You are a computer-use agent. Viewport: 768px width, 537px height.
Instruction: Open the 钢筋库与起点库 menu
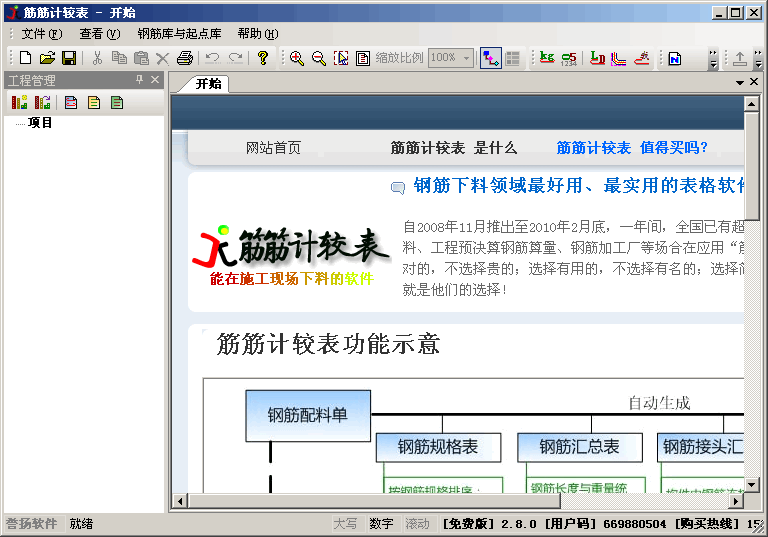[179, 34]
